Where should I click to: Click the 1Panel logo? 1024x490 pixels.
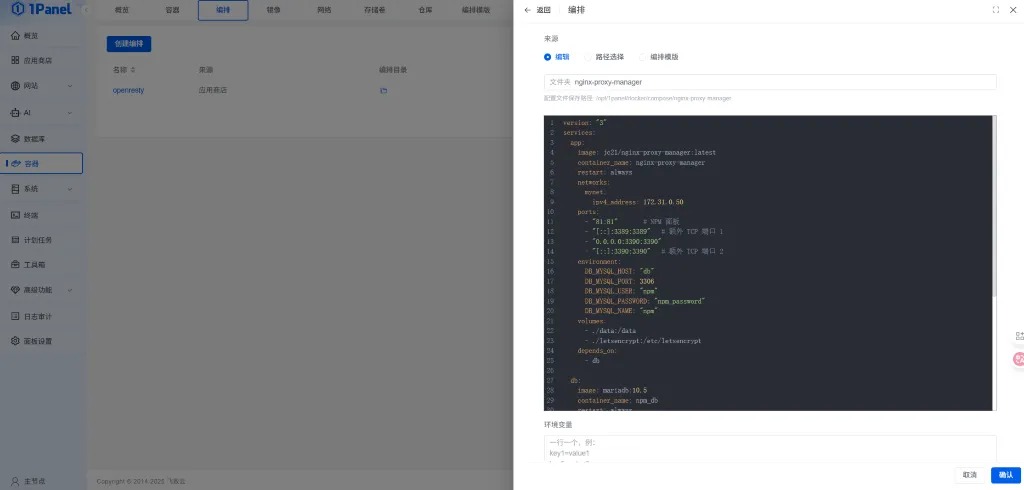click(x=41, y=9)
